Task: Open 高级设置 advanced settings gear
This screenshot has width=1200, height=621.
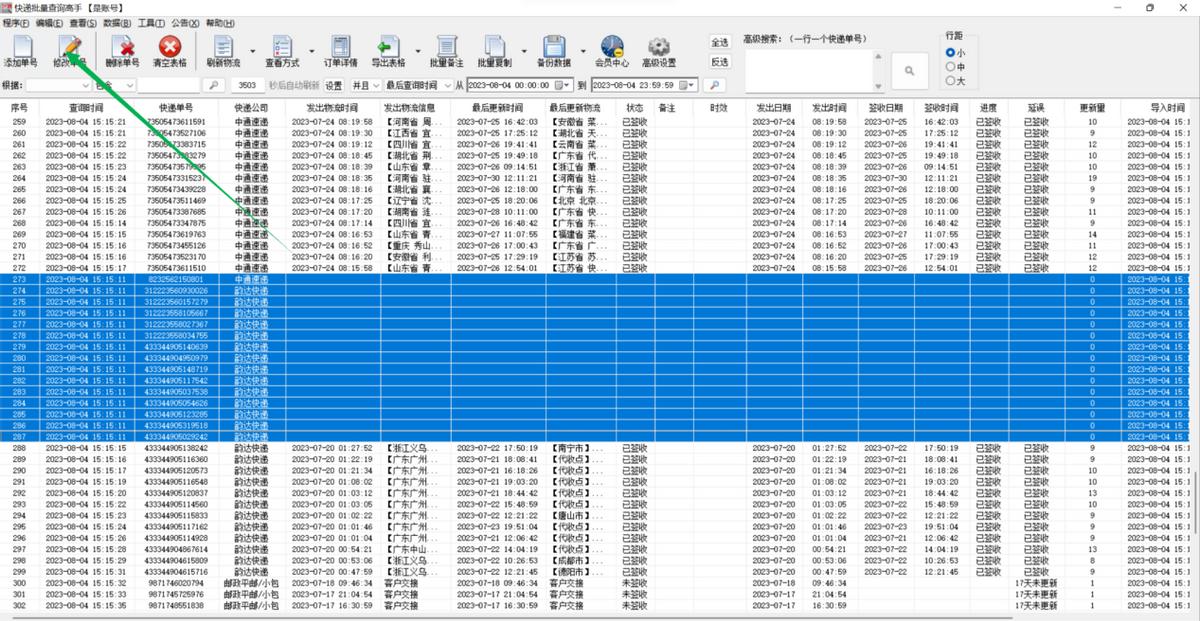Action: [658, 49]
